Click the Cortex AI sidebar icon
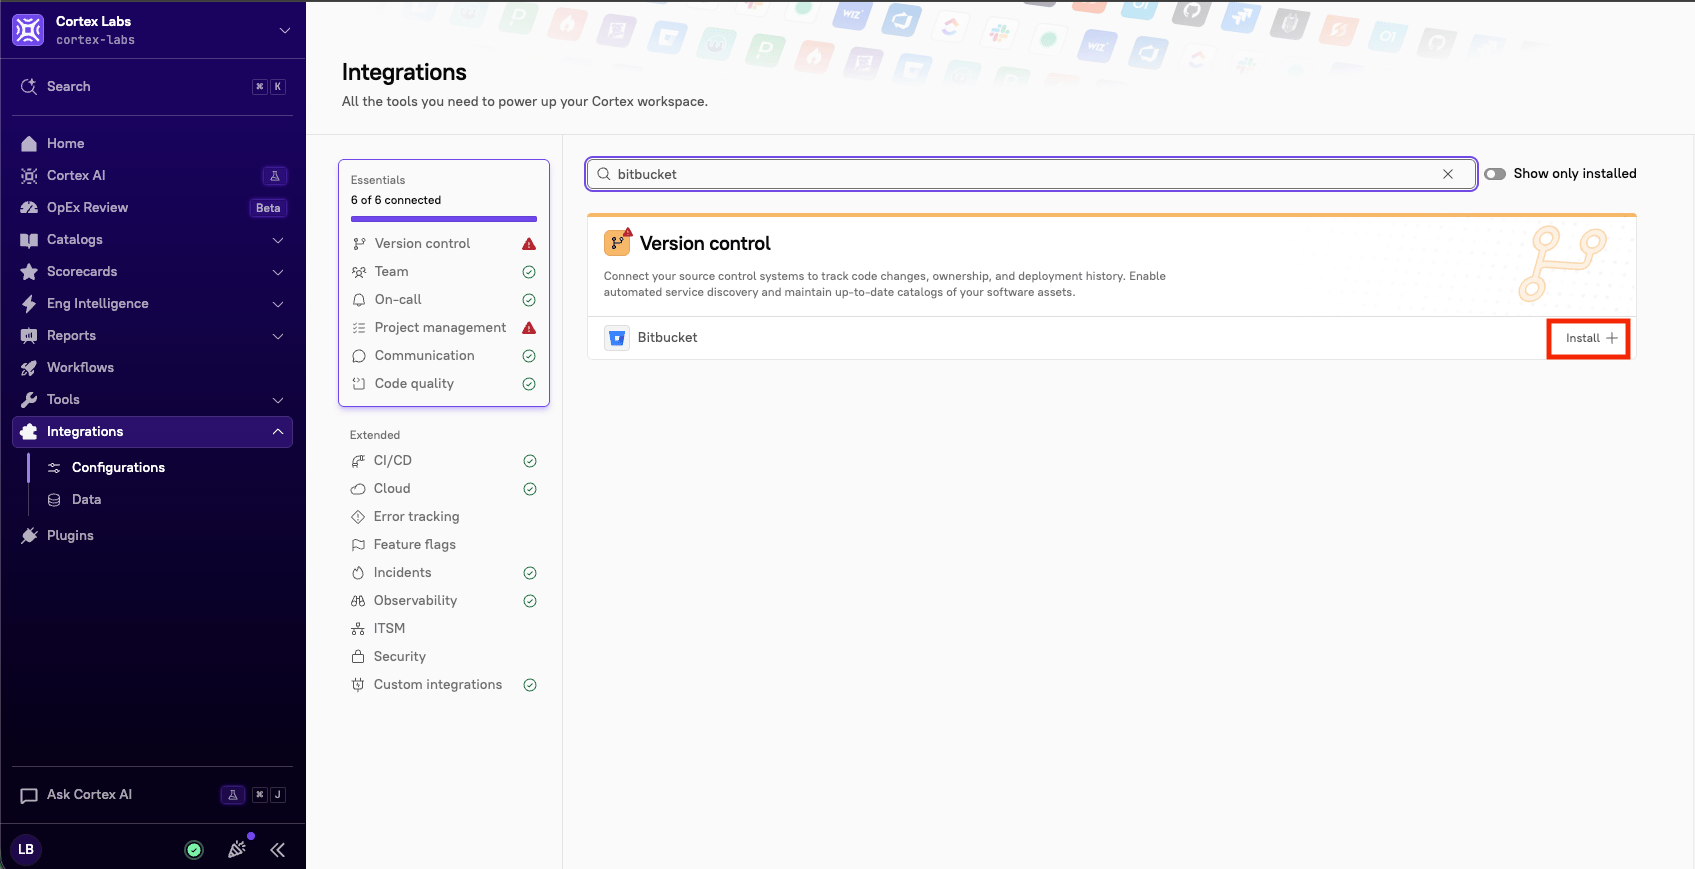The height and width of the screenshot is (869, 1695). click(x=29, y=176)
